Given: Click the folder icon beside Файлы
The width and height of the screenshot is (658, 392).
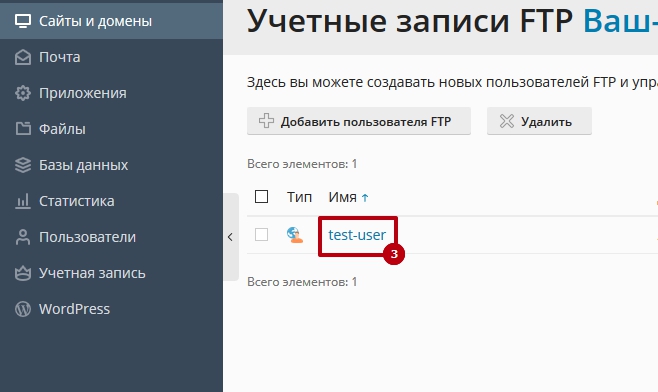Looking at the screenshot, I should coord(23,129).
